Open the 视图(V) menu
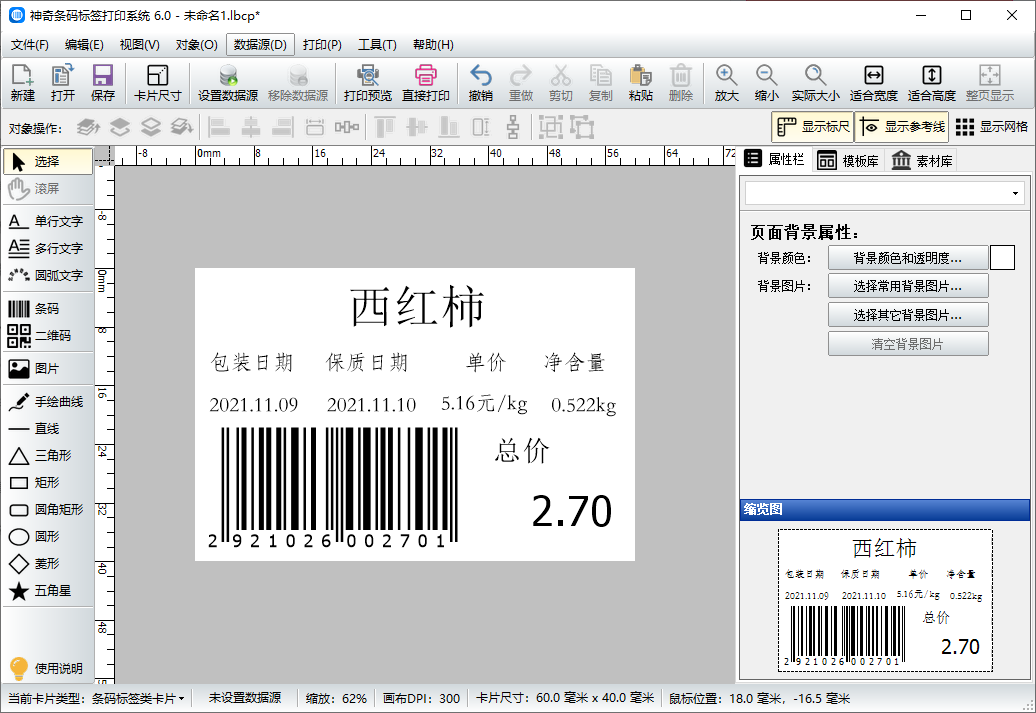The width and height of the screenshot is (1036, 713). 139,45
